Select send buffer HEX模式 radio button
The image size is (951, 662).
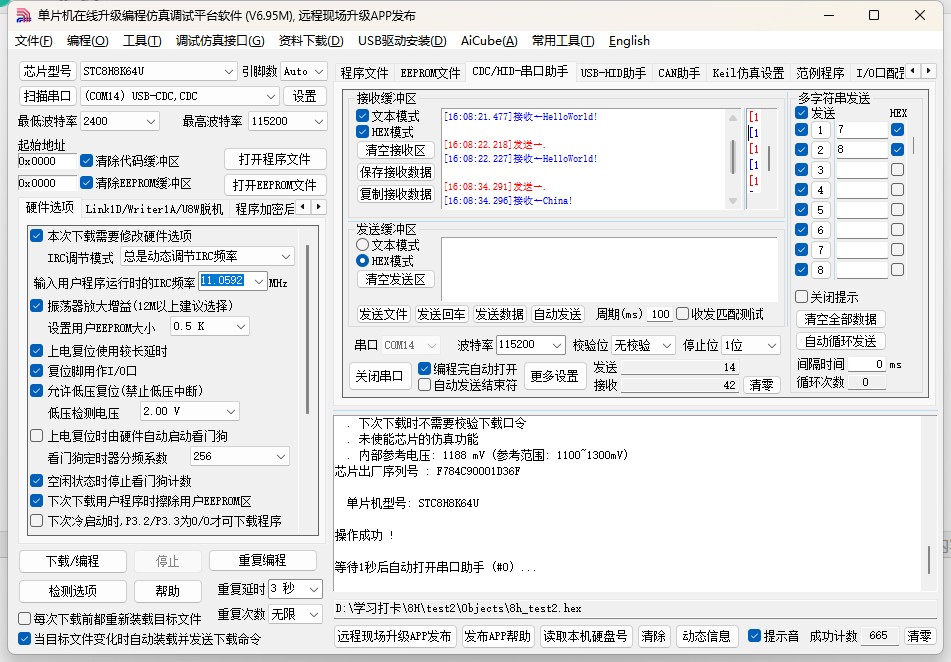tap(363, 260)
